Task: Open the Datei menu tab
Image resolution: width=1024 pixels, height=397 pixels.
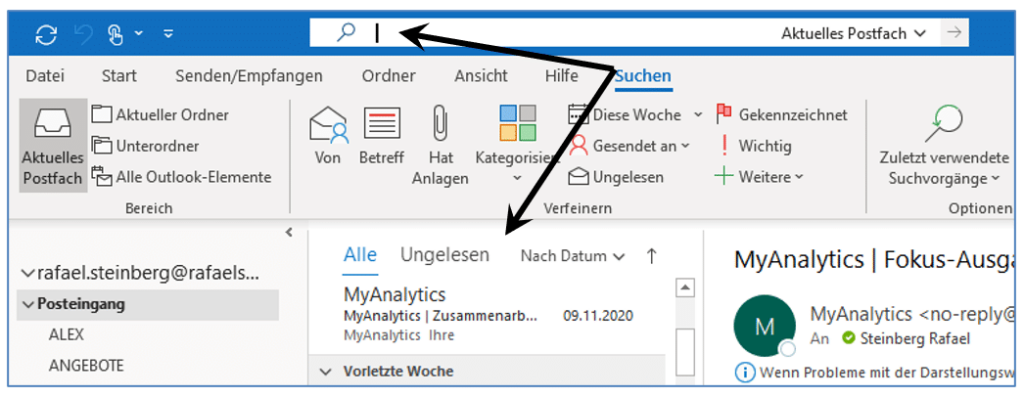Action: coord(45,76)
